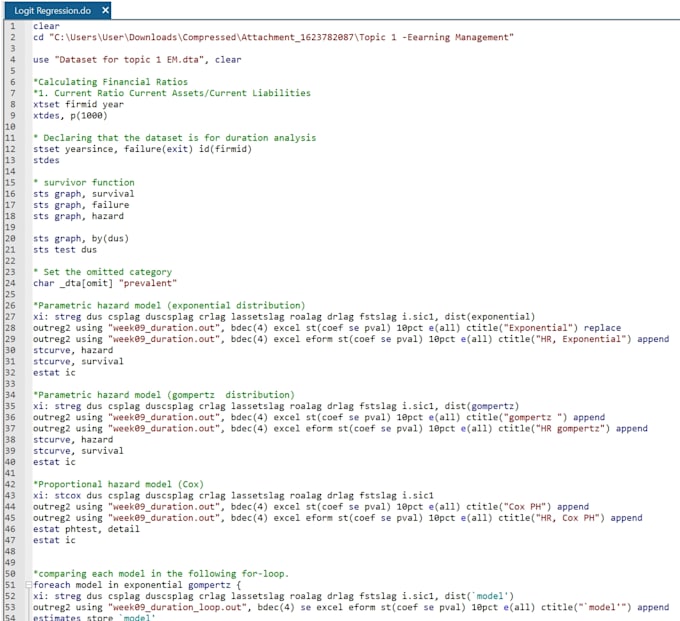Click 'estat ic' on line 40
This screenshot has width=680, height=621.
54,462
